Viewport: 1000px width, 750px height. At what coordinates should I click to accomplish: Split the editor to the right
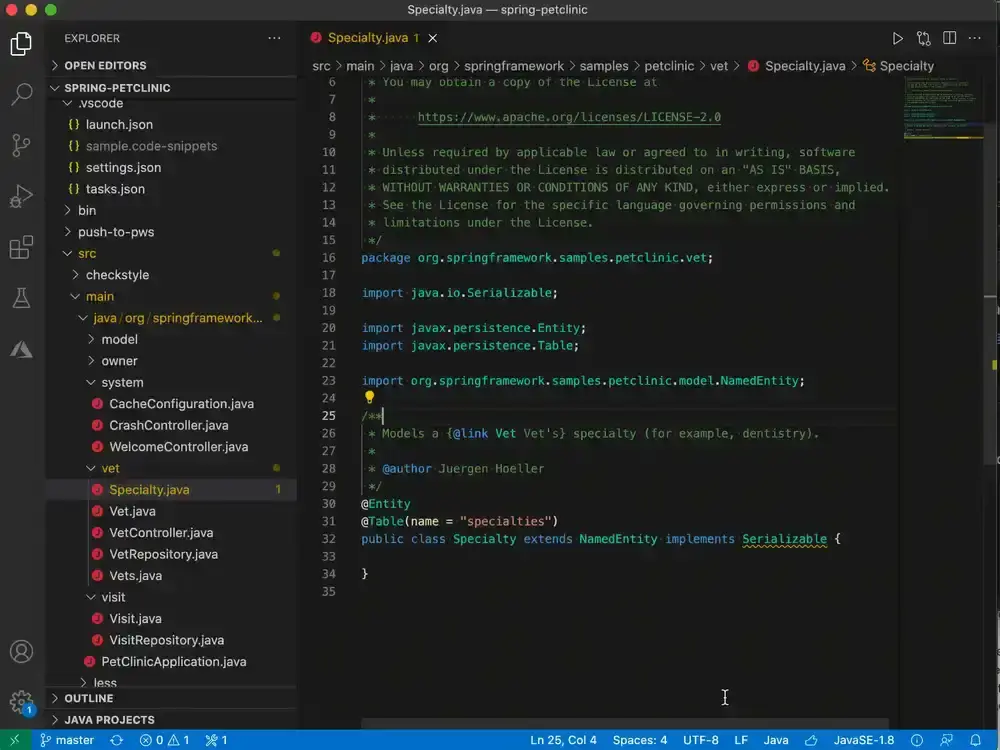tap(950, 38)
